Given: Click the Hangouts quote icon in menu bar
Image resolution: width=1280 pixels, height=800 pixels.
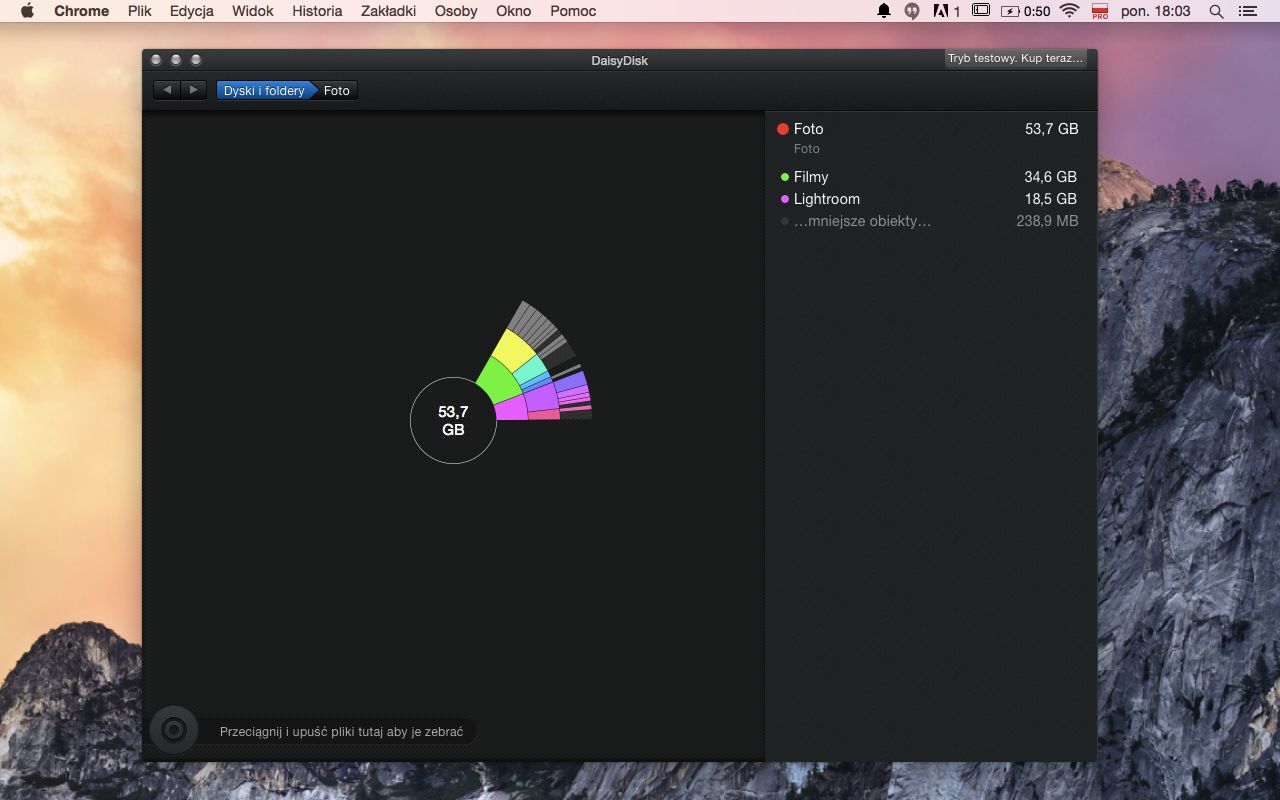Looking at the screenshot, I should (x=912, y=11).
